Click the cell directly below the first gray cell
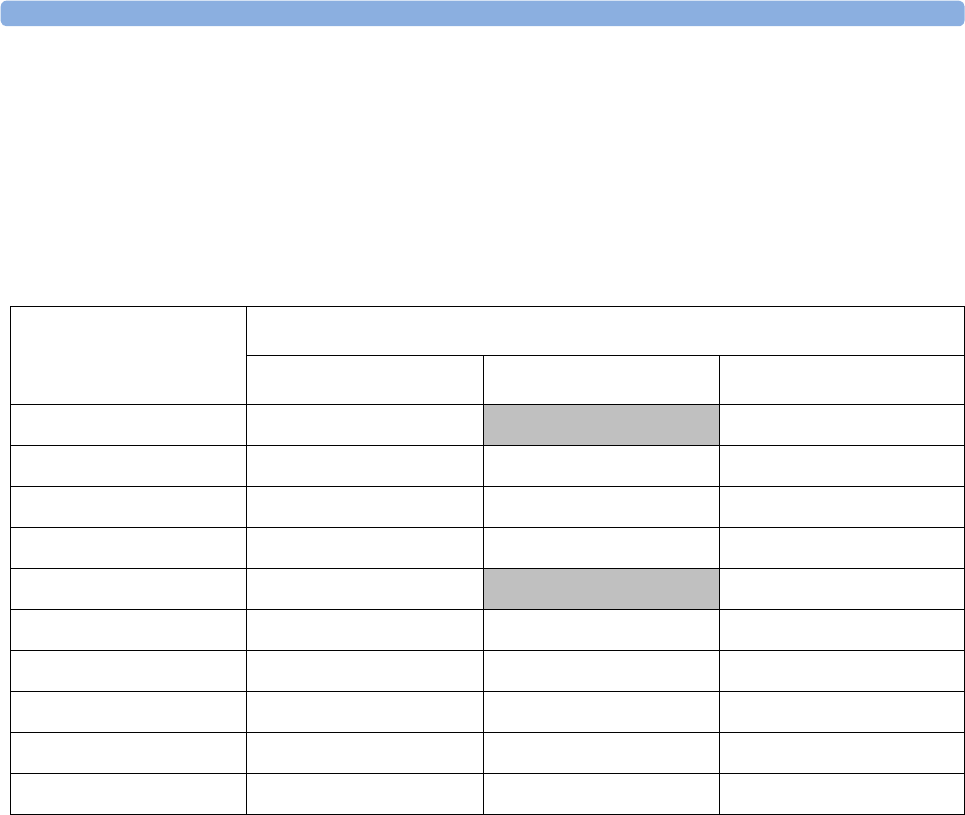This screenshot has width=965, height=815. [x=601, y=466]
